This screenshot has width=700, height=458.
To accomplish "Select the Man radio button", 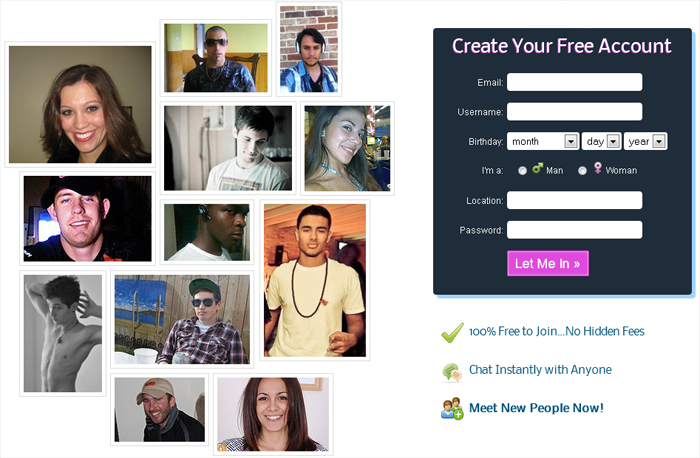I will pyautogui.click(x=522, y=171).
